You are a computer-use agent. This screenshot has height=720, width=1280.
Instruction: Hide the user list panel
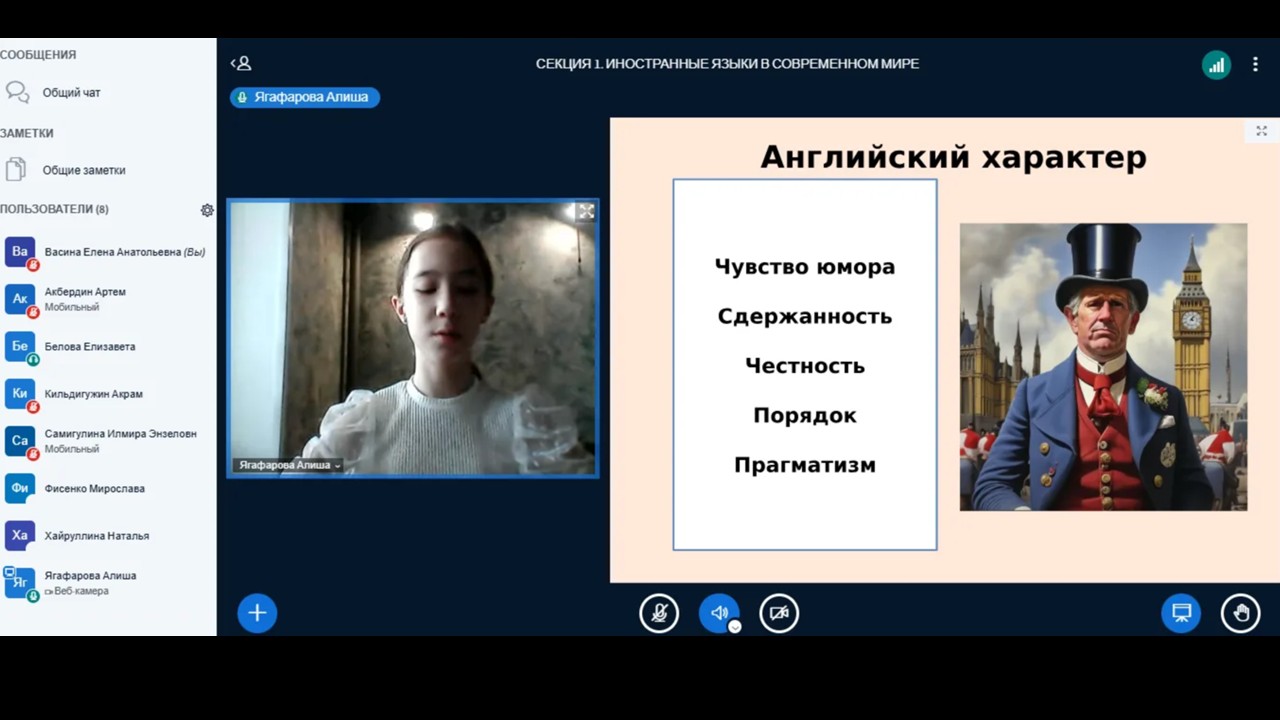241,64
